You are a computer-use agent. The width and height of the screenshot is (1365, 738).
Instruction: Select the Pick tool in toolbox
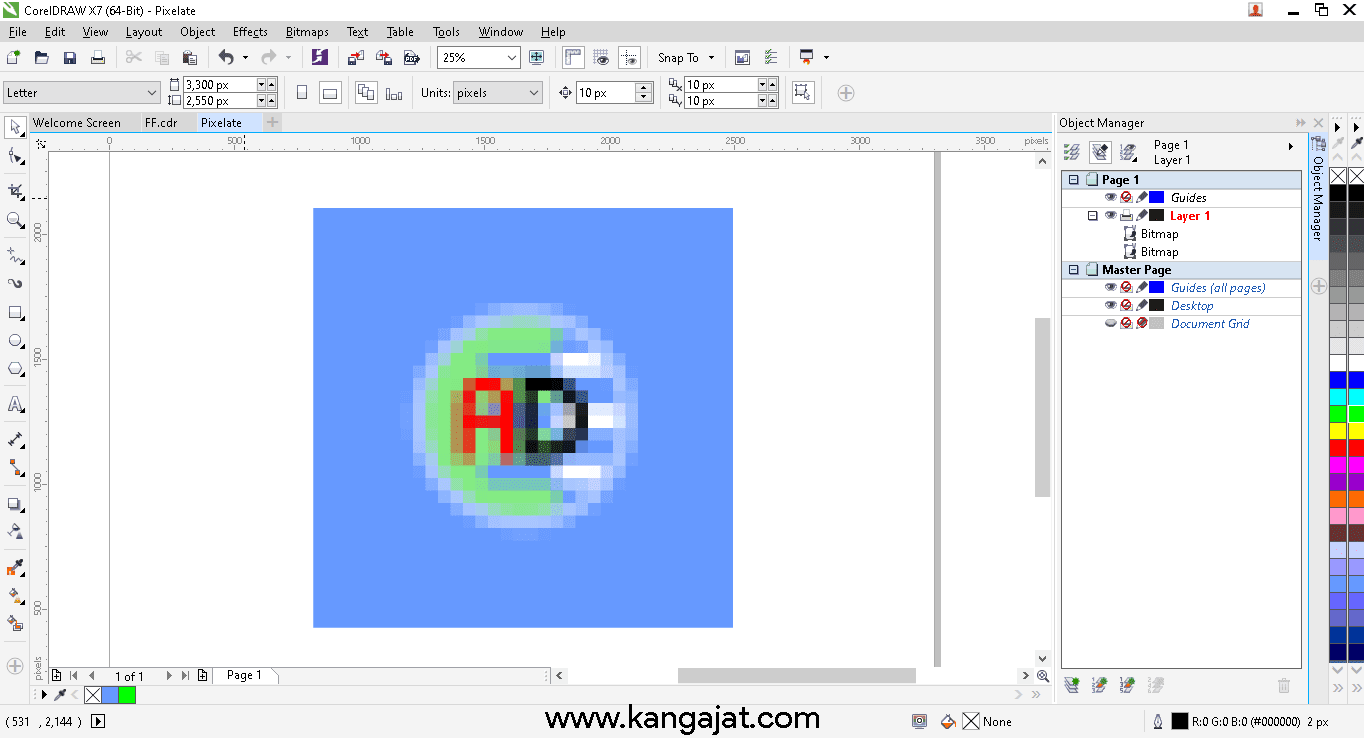(x=15, y=128)
